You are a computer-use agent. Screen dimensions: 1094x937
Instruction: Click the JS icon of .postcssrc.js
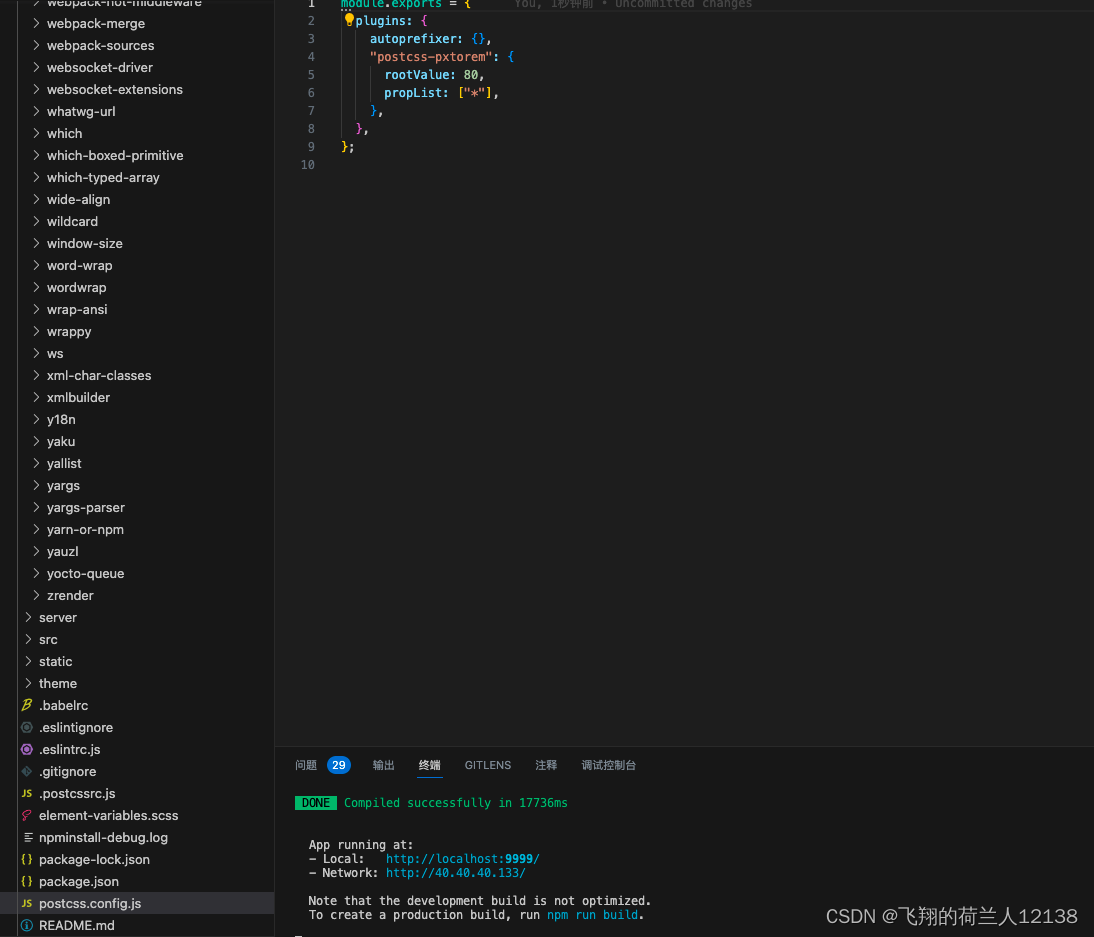point(28,793)
